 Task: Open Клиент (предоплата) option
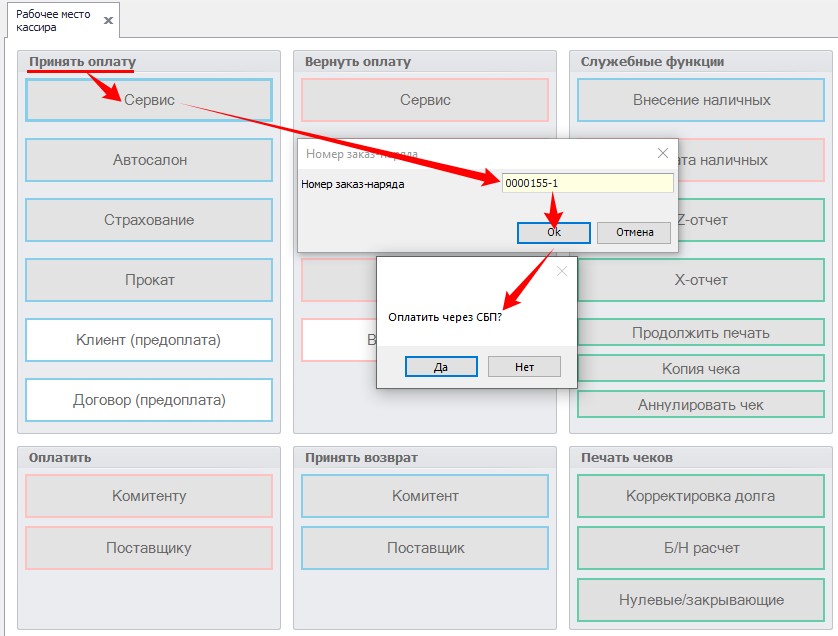pos(149,340)
